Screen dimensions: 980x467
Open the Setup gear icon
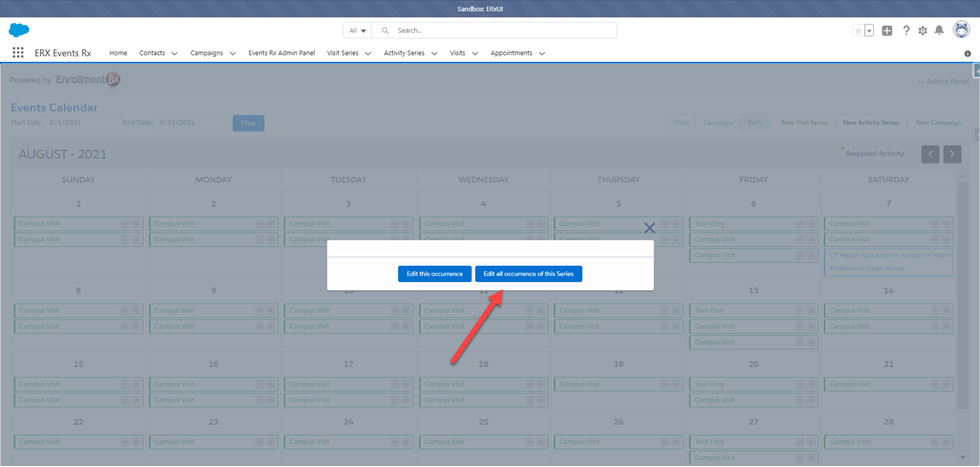922,31
